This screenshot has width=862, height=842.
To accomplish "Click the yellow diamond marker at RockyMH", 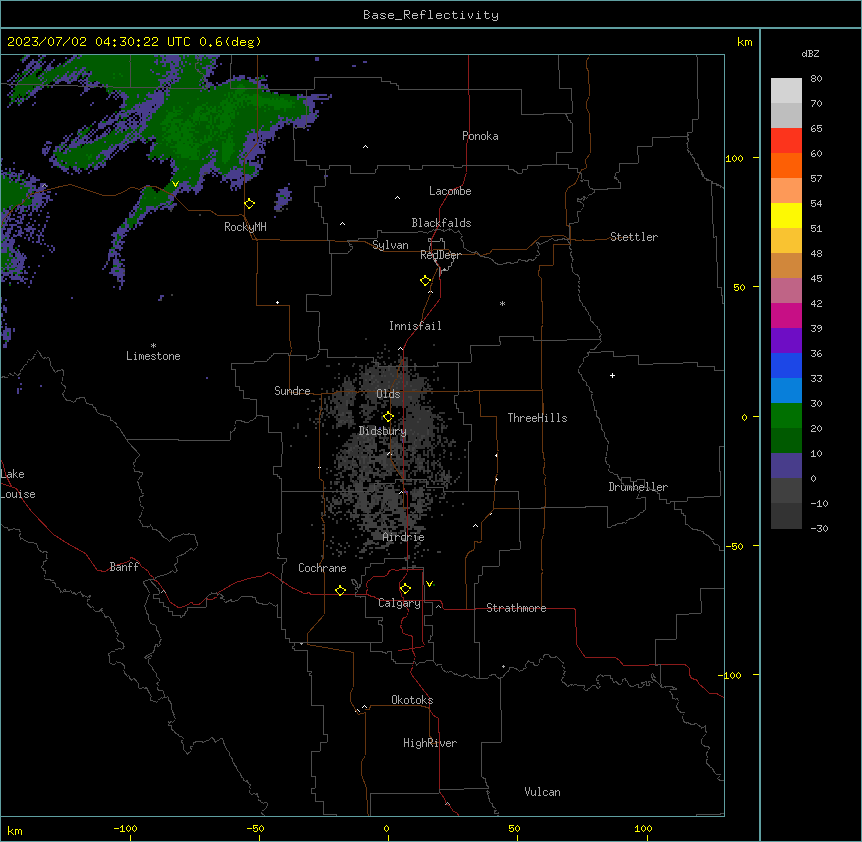I will coord(249,204).
